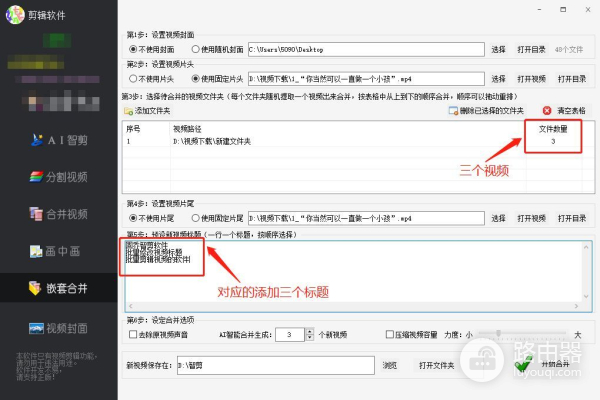
Task: Click 选择 button for video intro
Action: tap(498, 79)
